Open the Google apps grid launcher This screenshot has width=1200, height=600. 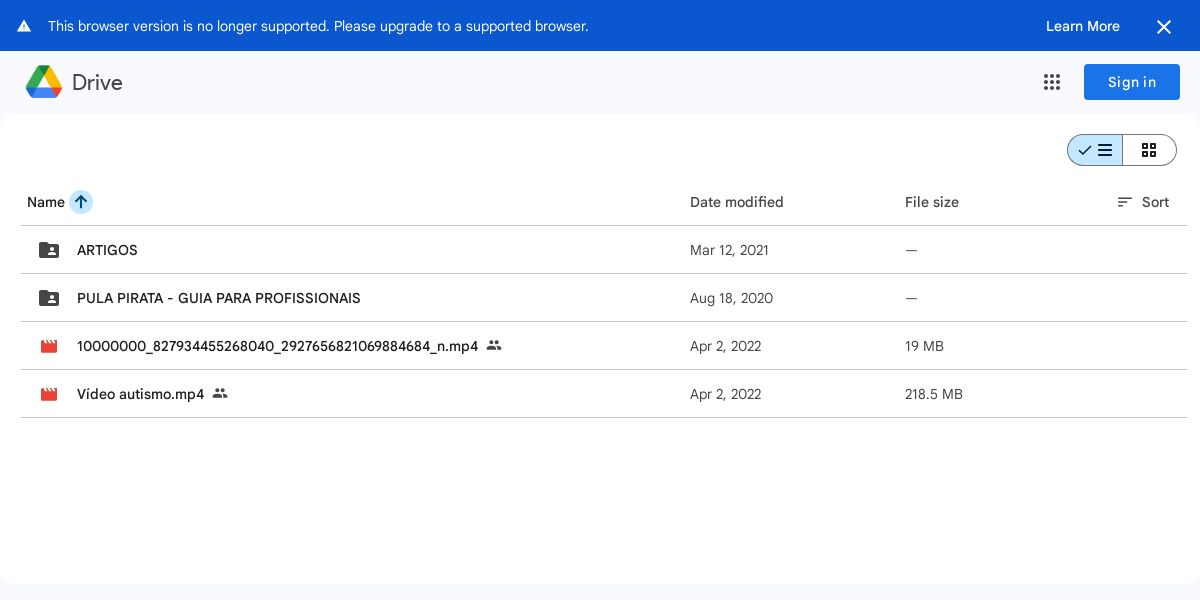pos(1051,82)
